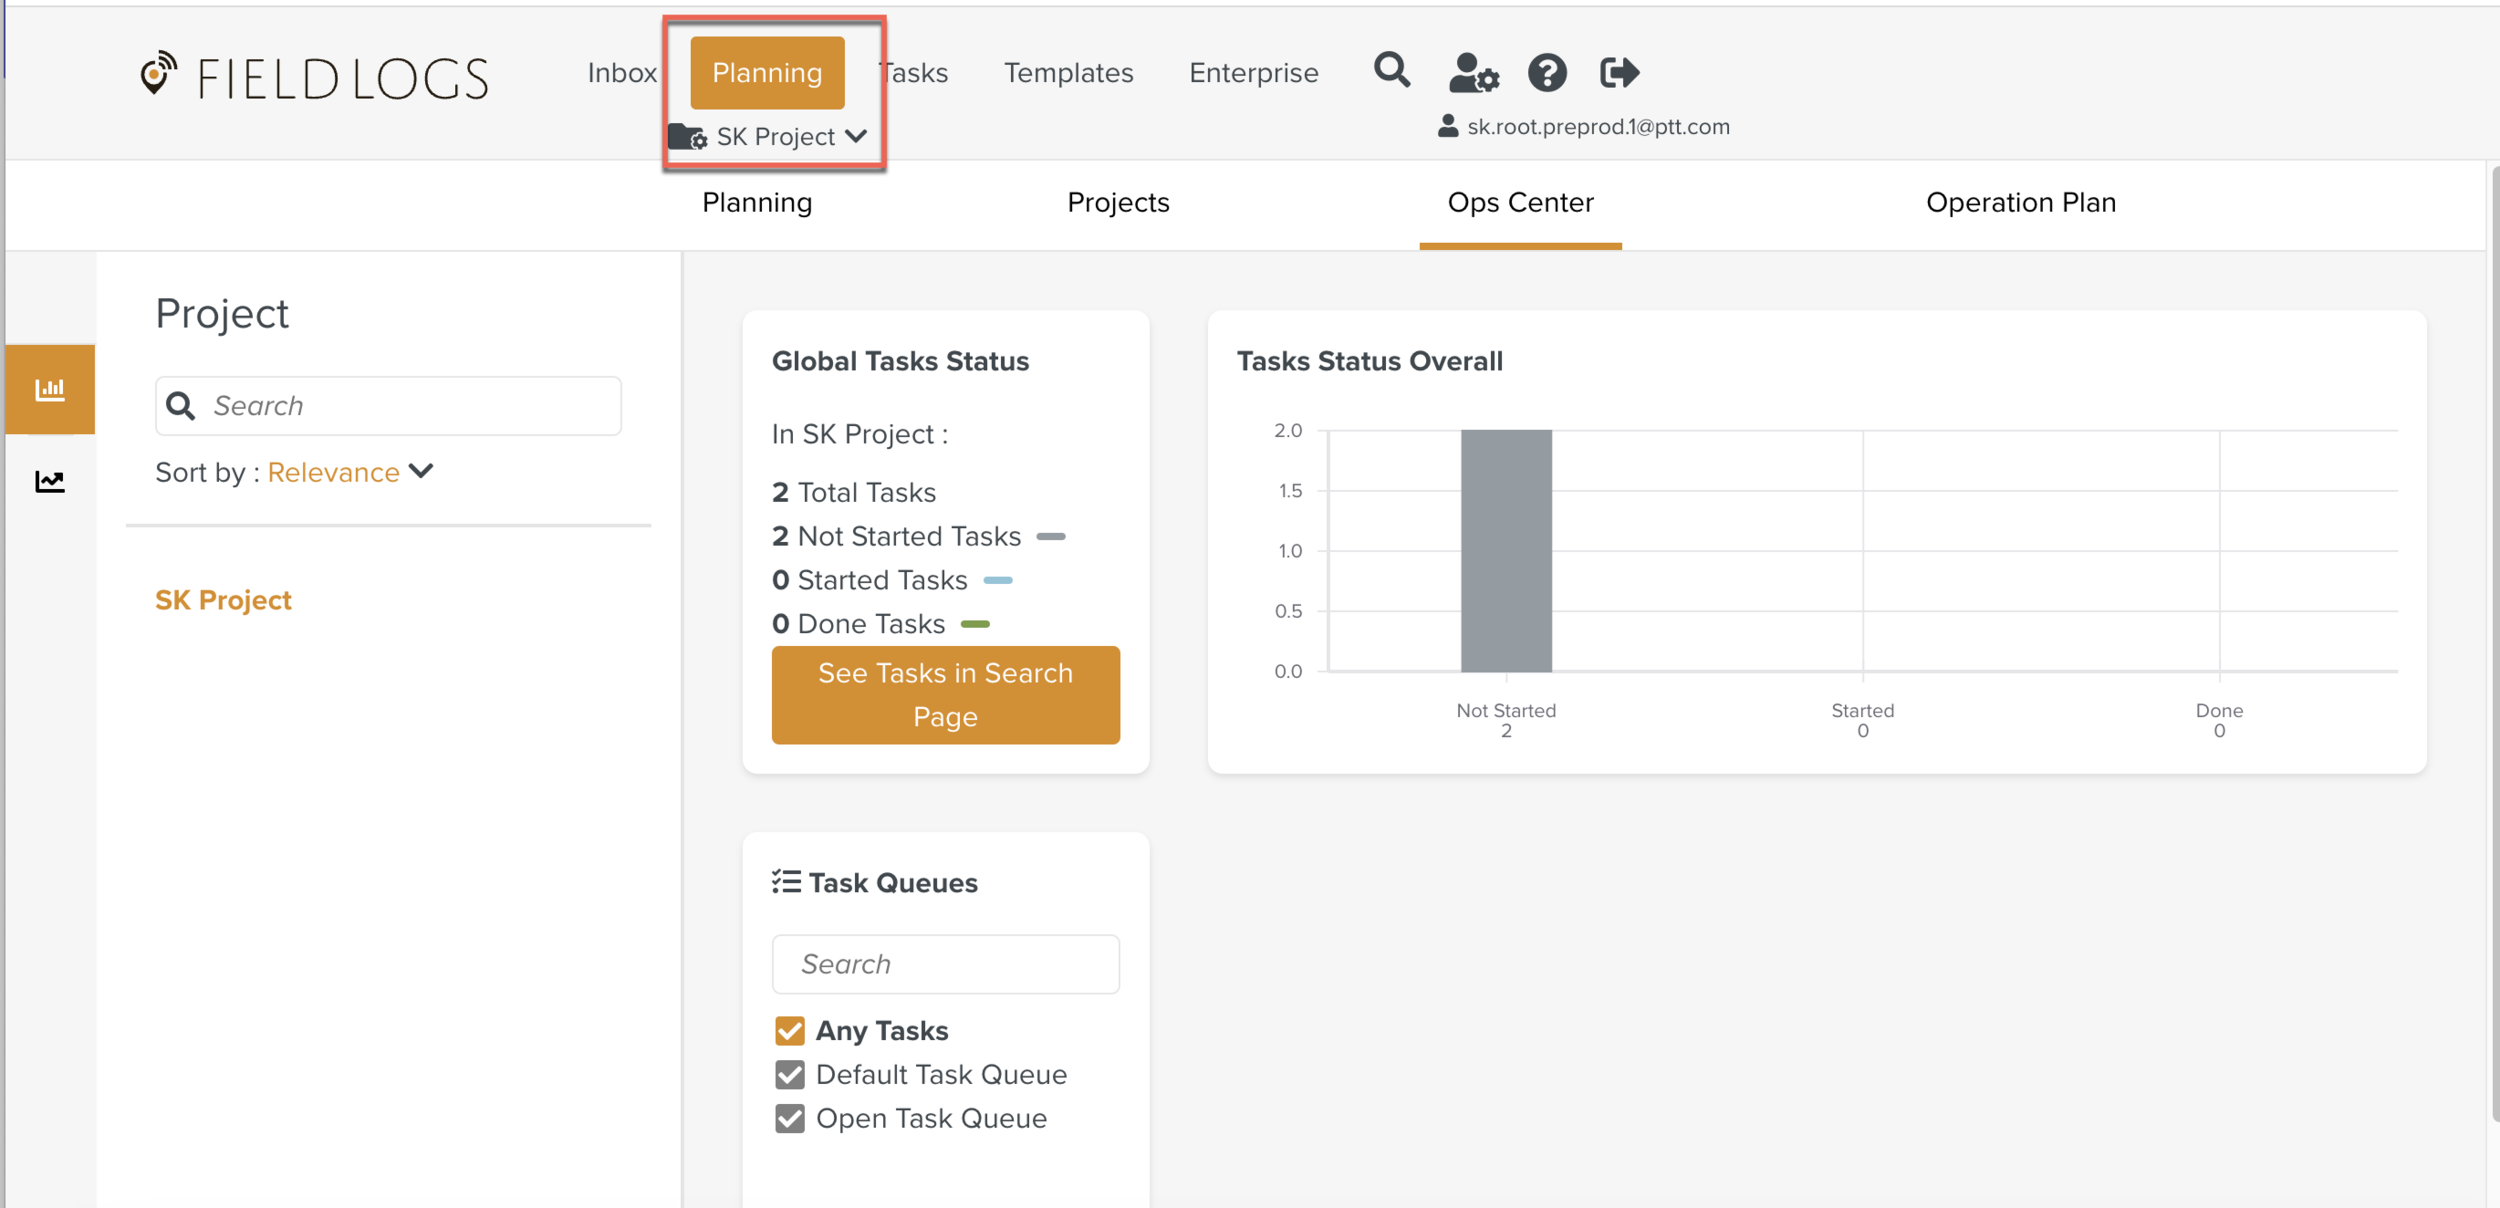Viewport: 2500px width, 1208px height.
Task: Toggle the Default Task Queue checkbox
Action: pos(790,1074)
